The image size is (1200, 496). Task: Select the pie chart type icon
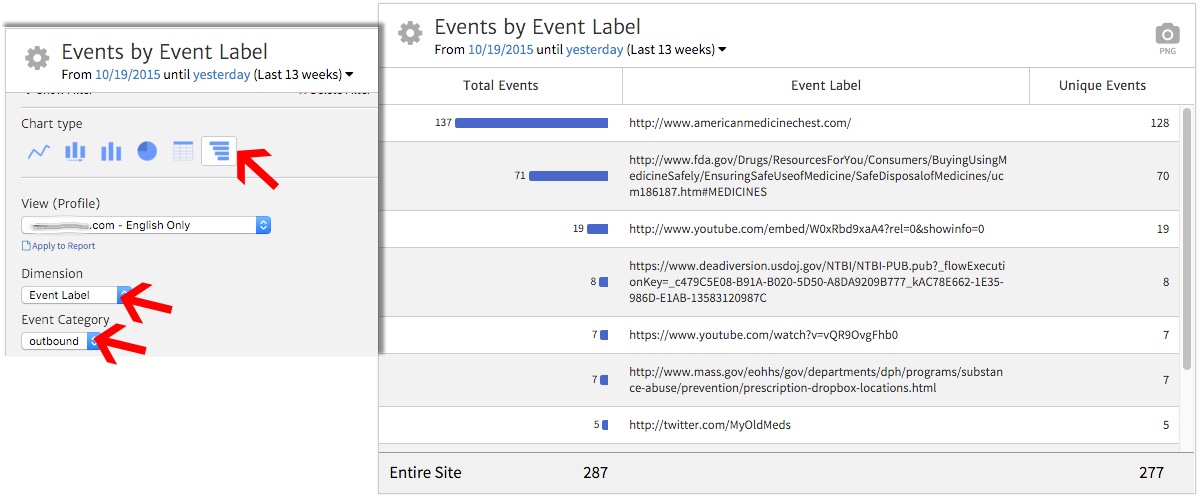(x=147, y=152)
